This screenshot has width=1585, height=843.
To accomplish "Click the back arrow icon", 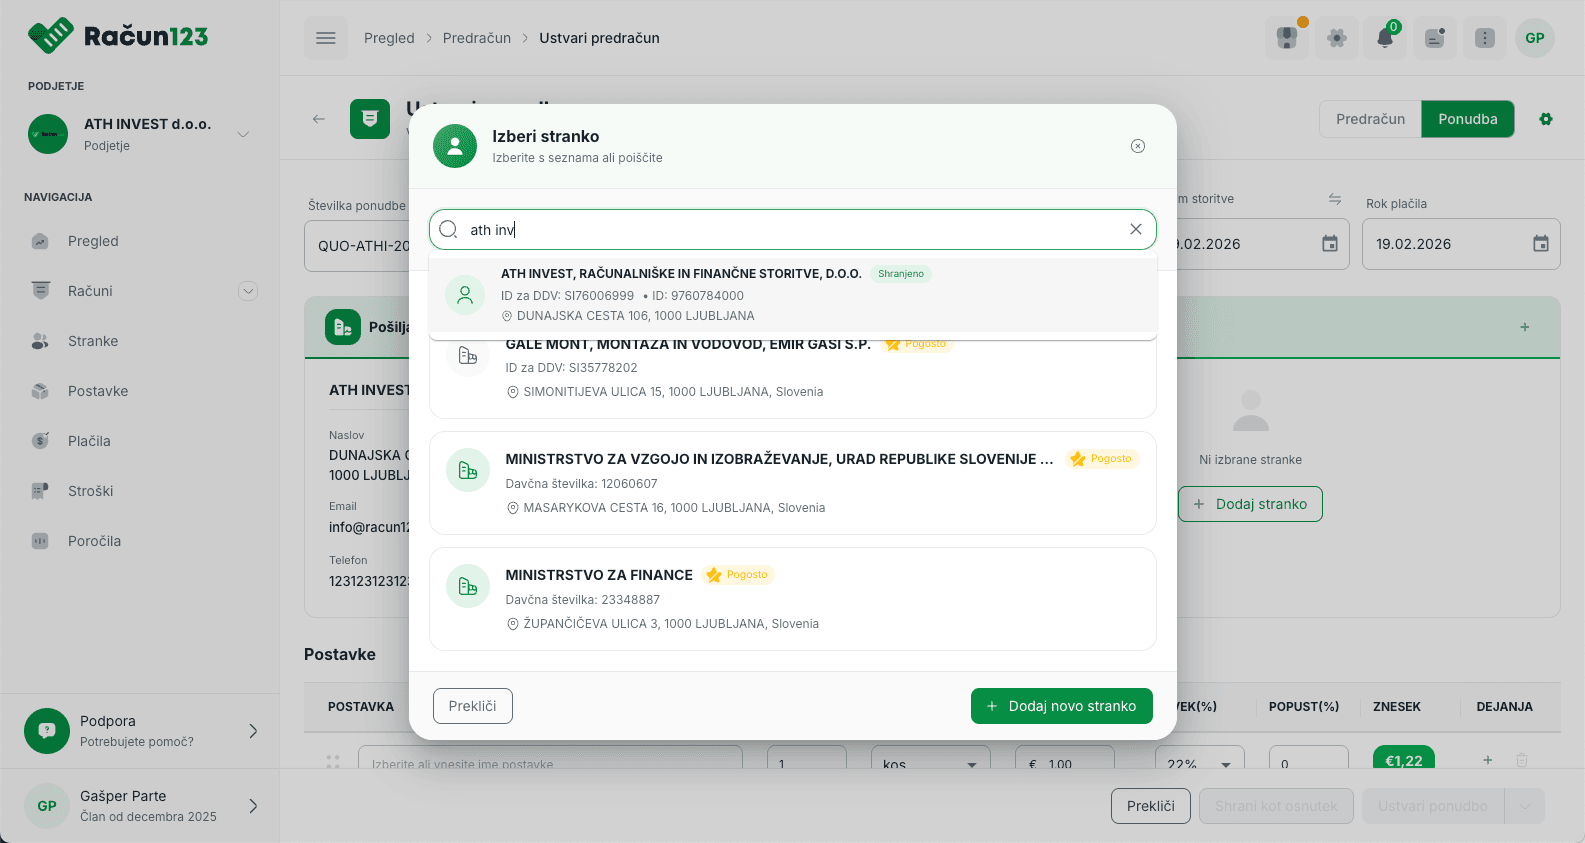I will [x=319, y=119].
